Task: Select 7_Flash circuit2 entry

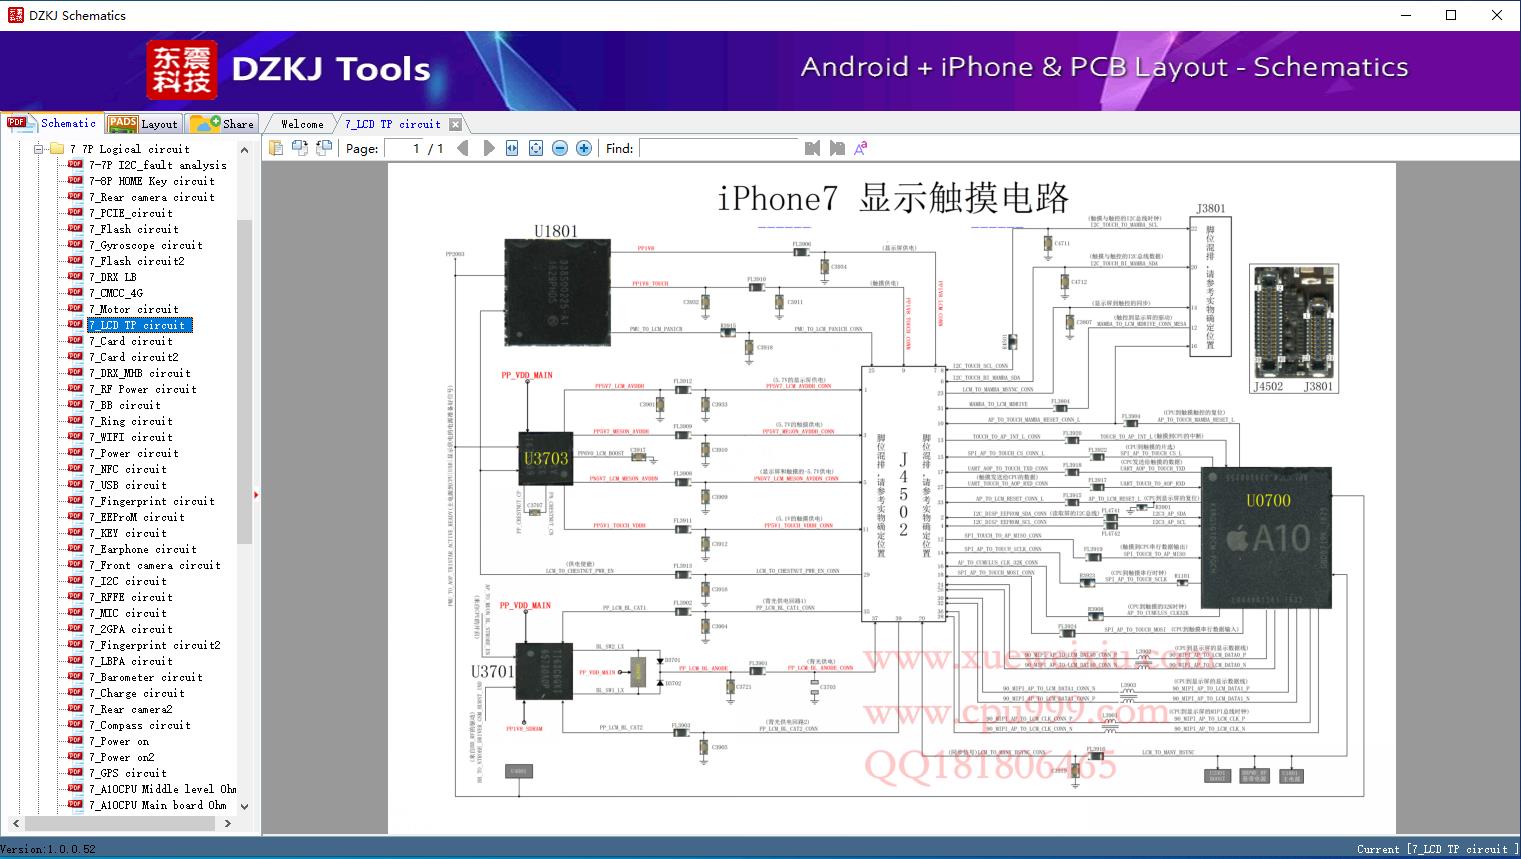Action: [x=136, y=261]
